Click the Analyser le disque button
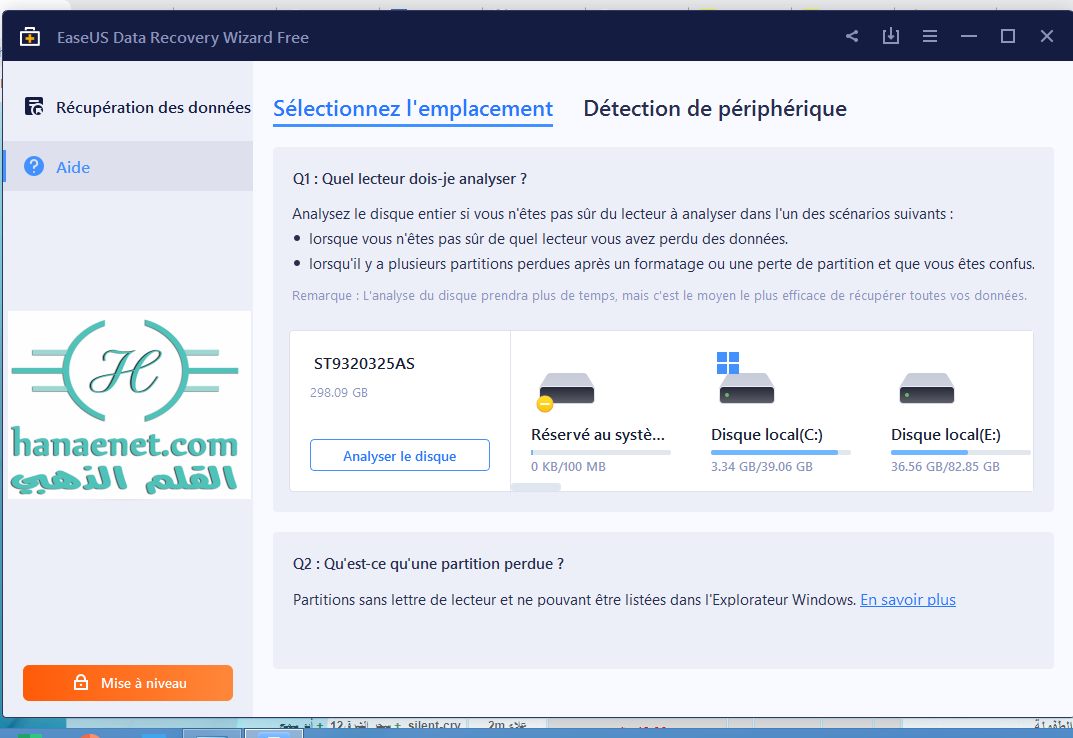The image size is (1073, 738). 400,455
